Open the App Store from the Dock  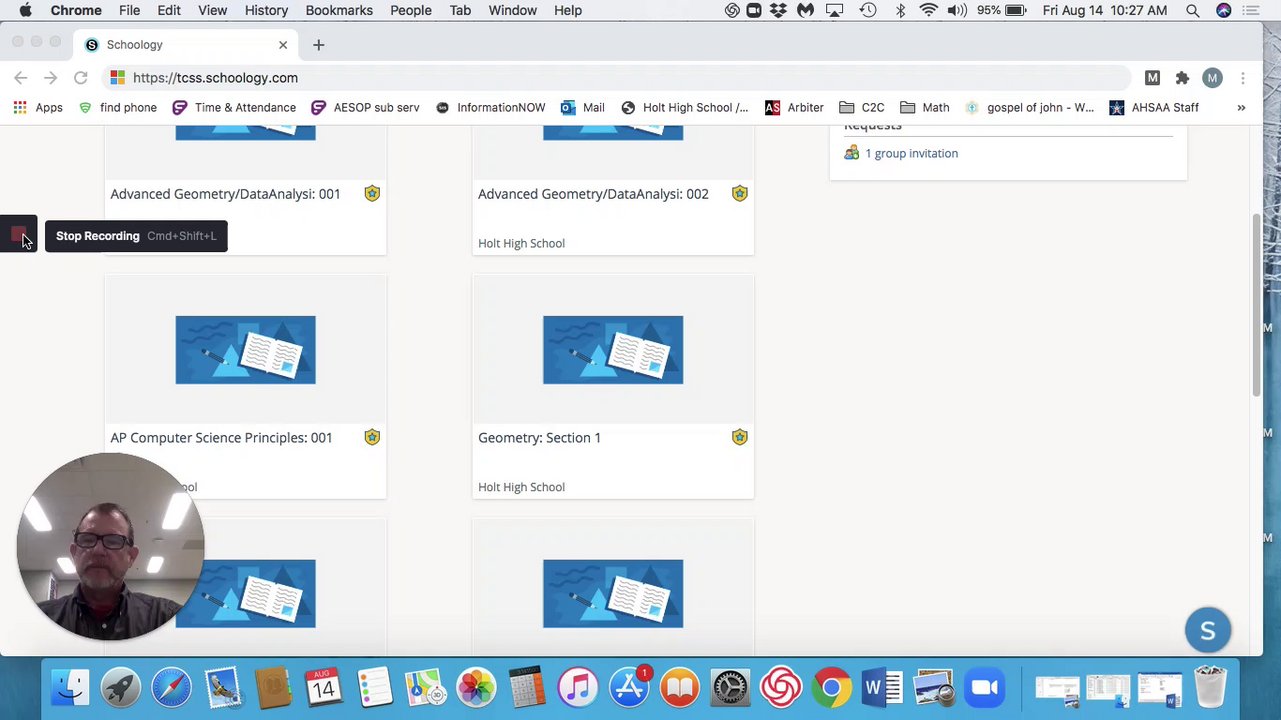[629, 688]
